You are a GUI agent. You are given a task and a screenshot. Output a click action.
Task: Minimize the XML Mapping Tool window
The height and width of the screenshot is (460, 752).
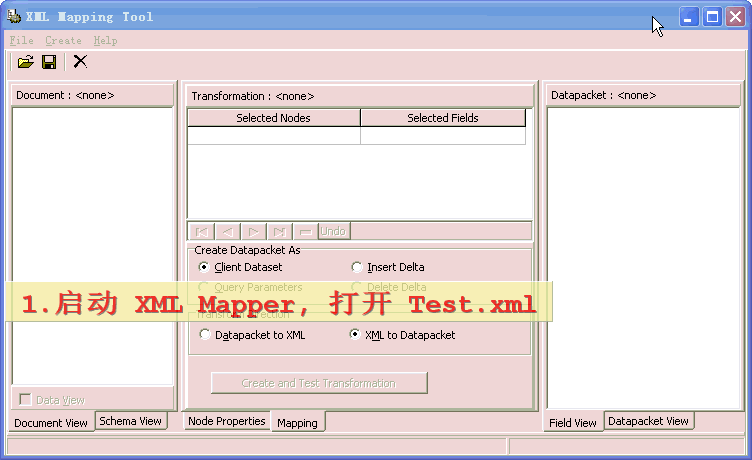point(689,17)
